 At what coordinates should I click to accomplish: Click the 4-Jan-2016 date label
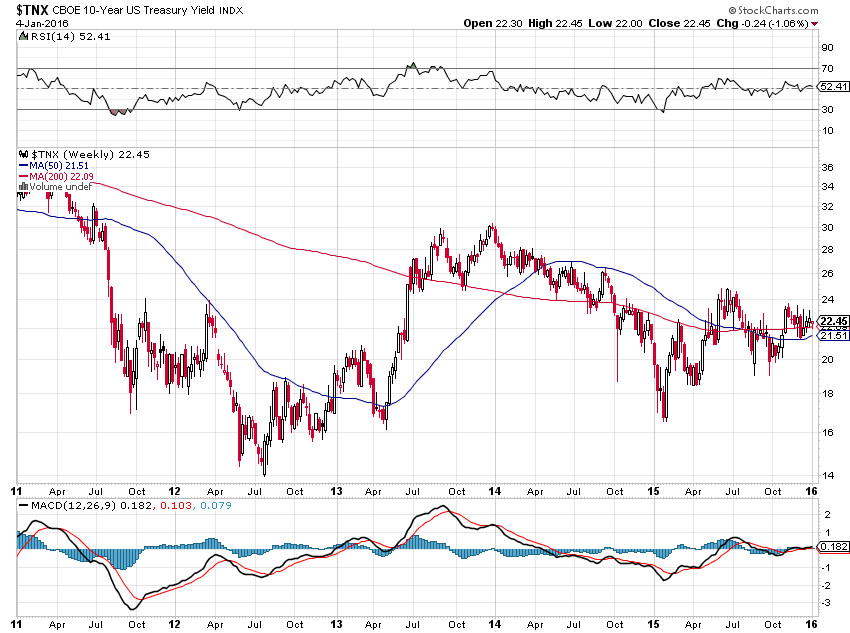38,23
